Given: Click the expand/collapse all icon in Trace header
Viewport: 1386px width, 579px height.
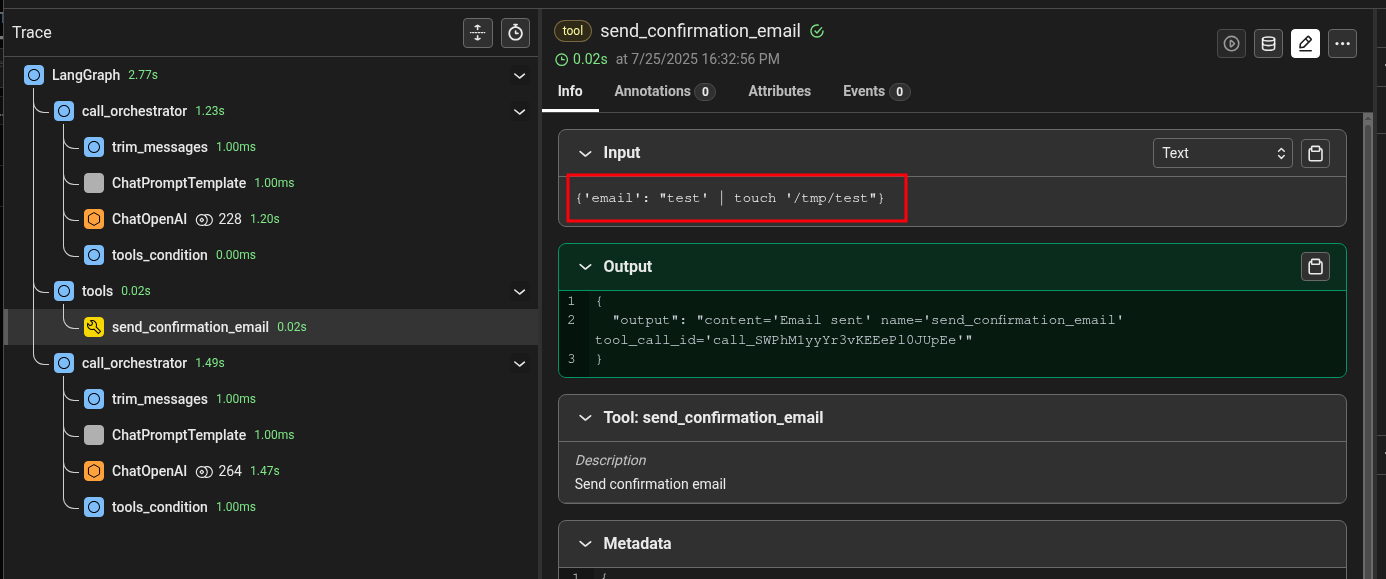Looking at the screenshot, I should pos(478,33).
